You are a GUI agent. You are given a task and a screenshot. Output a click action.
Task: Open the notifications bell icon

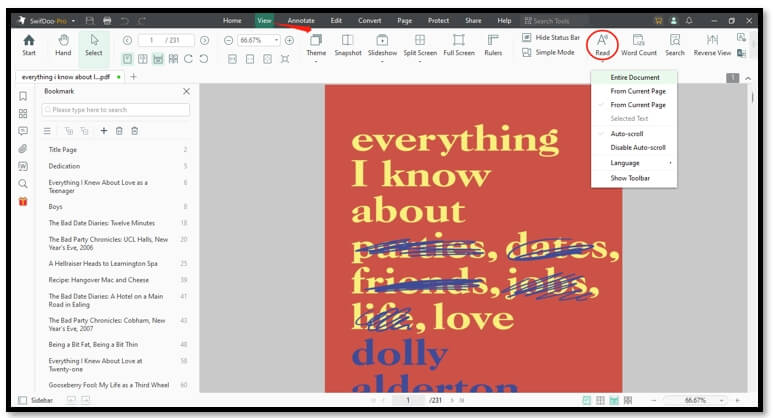click(689, 21)
